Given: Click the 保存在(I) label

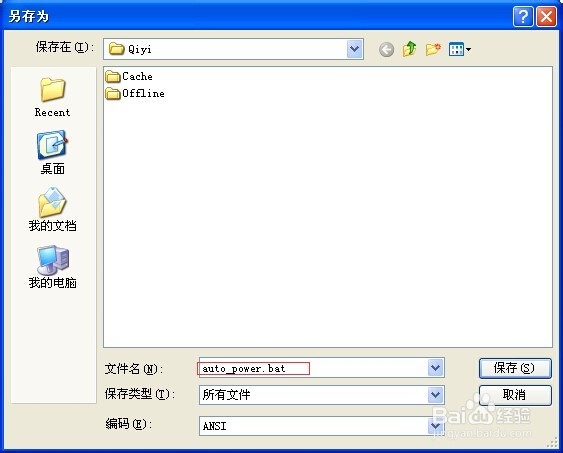Looking at the screenshot, I should coord(65,47).
